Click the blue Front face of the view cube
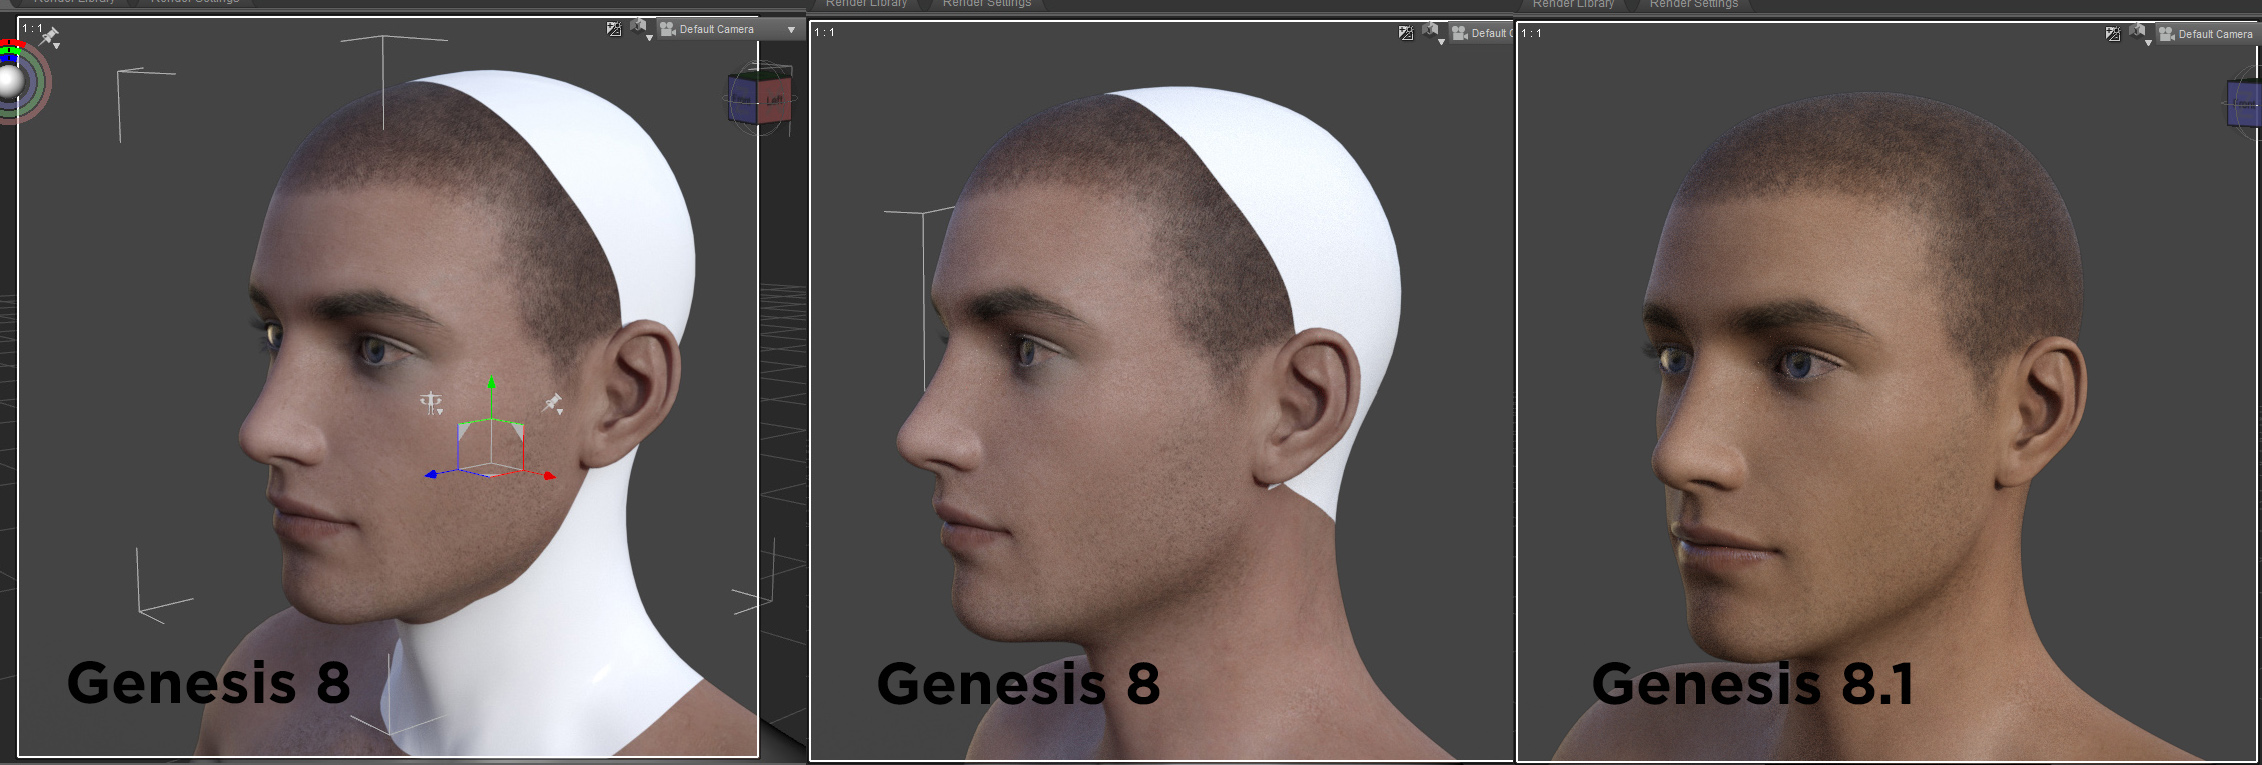Screen dimensions: 2262x765 pyautogui.click(x=744, y=100)
